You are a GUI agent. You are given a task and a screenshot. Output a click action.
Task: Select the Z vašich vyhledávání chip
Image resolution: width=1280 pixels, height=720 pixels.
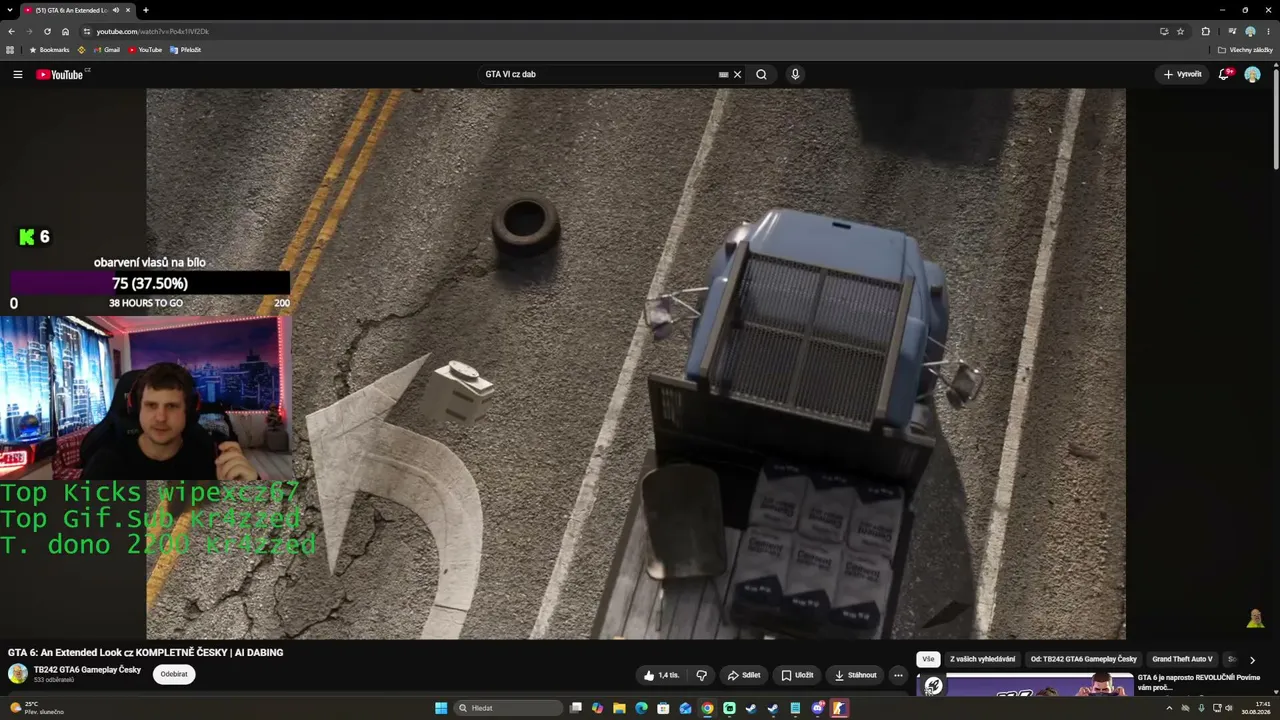982,659
